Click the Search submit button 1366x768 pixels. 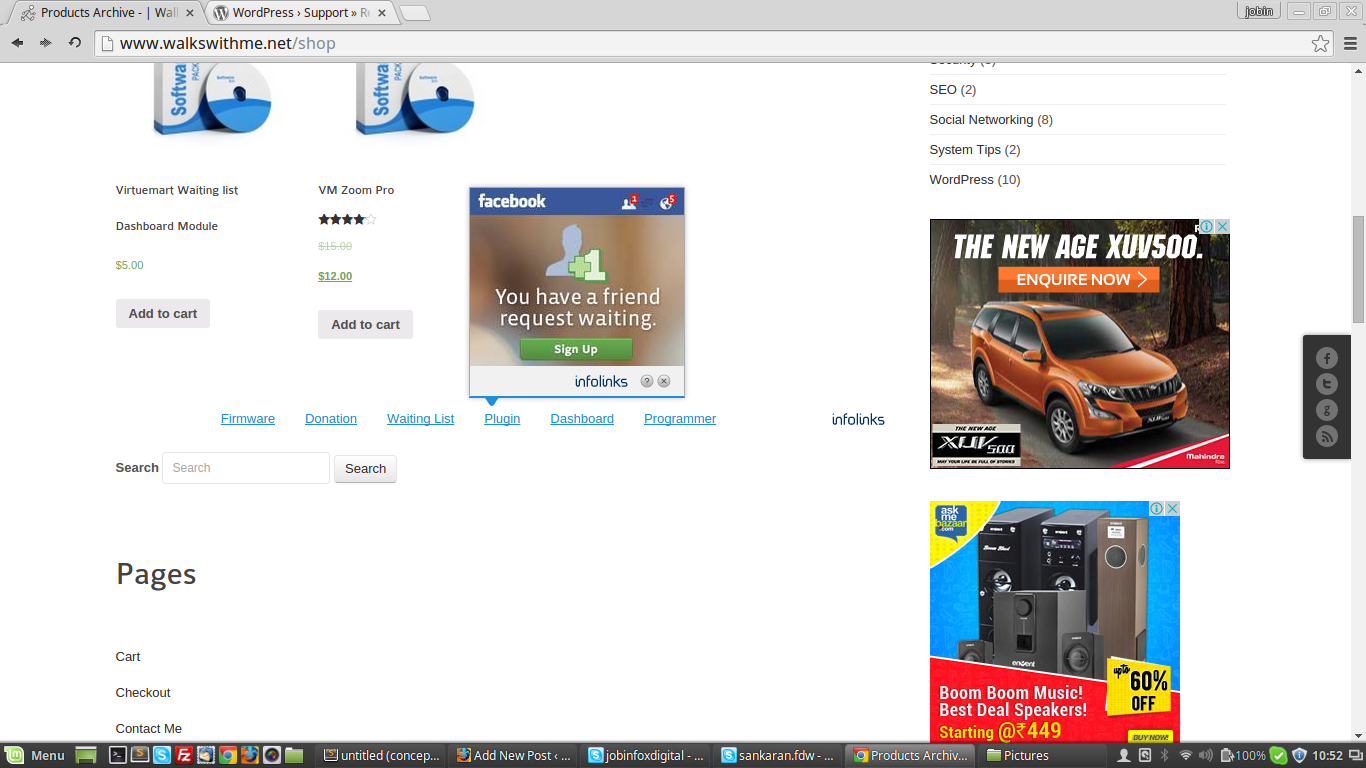[x=365, y=468]
